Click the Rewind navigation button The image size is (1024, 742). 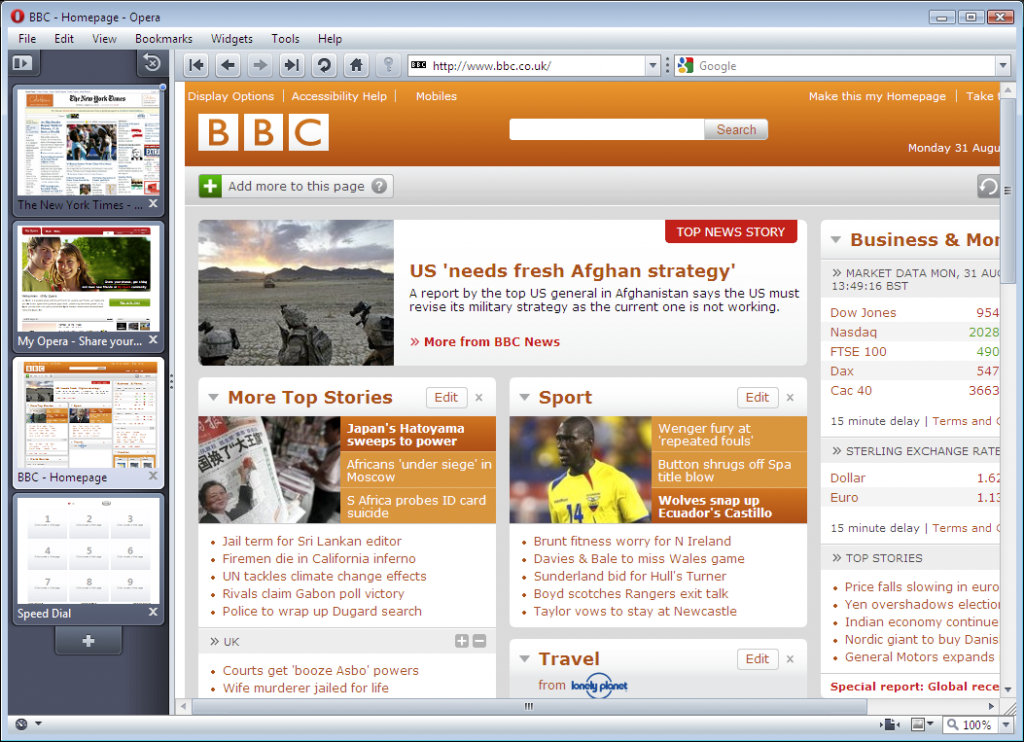point(196,65)
